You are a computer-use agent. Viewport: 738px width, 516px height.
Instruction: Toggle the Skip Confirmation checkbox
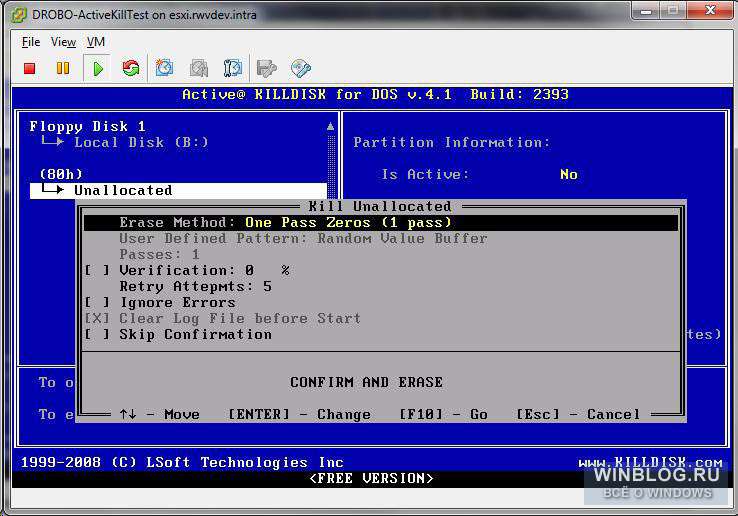tap(97, 334)
